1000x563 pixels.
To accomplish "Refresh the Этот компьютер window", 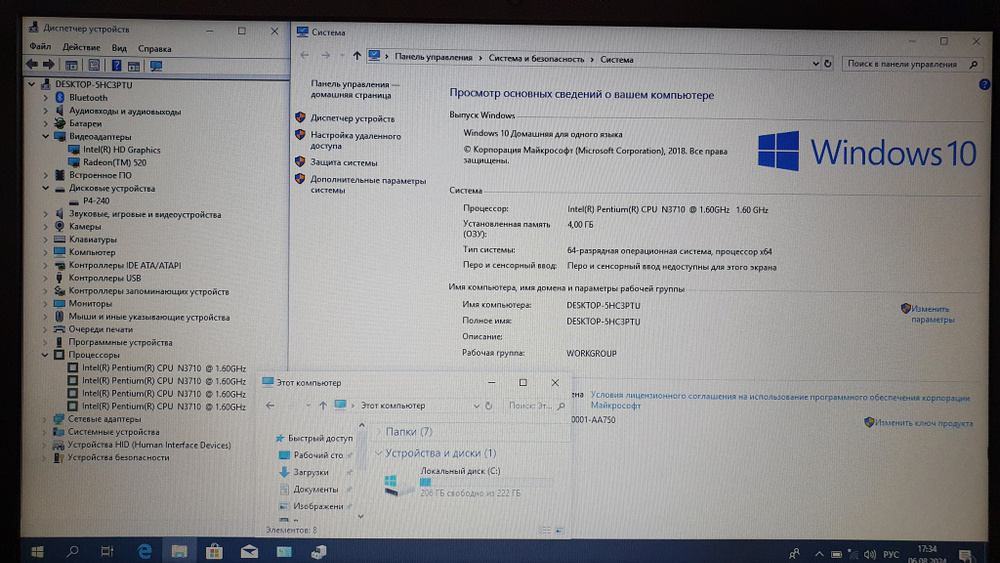I will [489, 406].
